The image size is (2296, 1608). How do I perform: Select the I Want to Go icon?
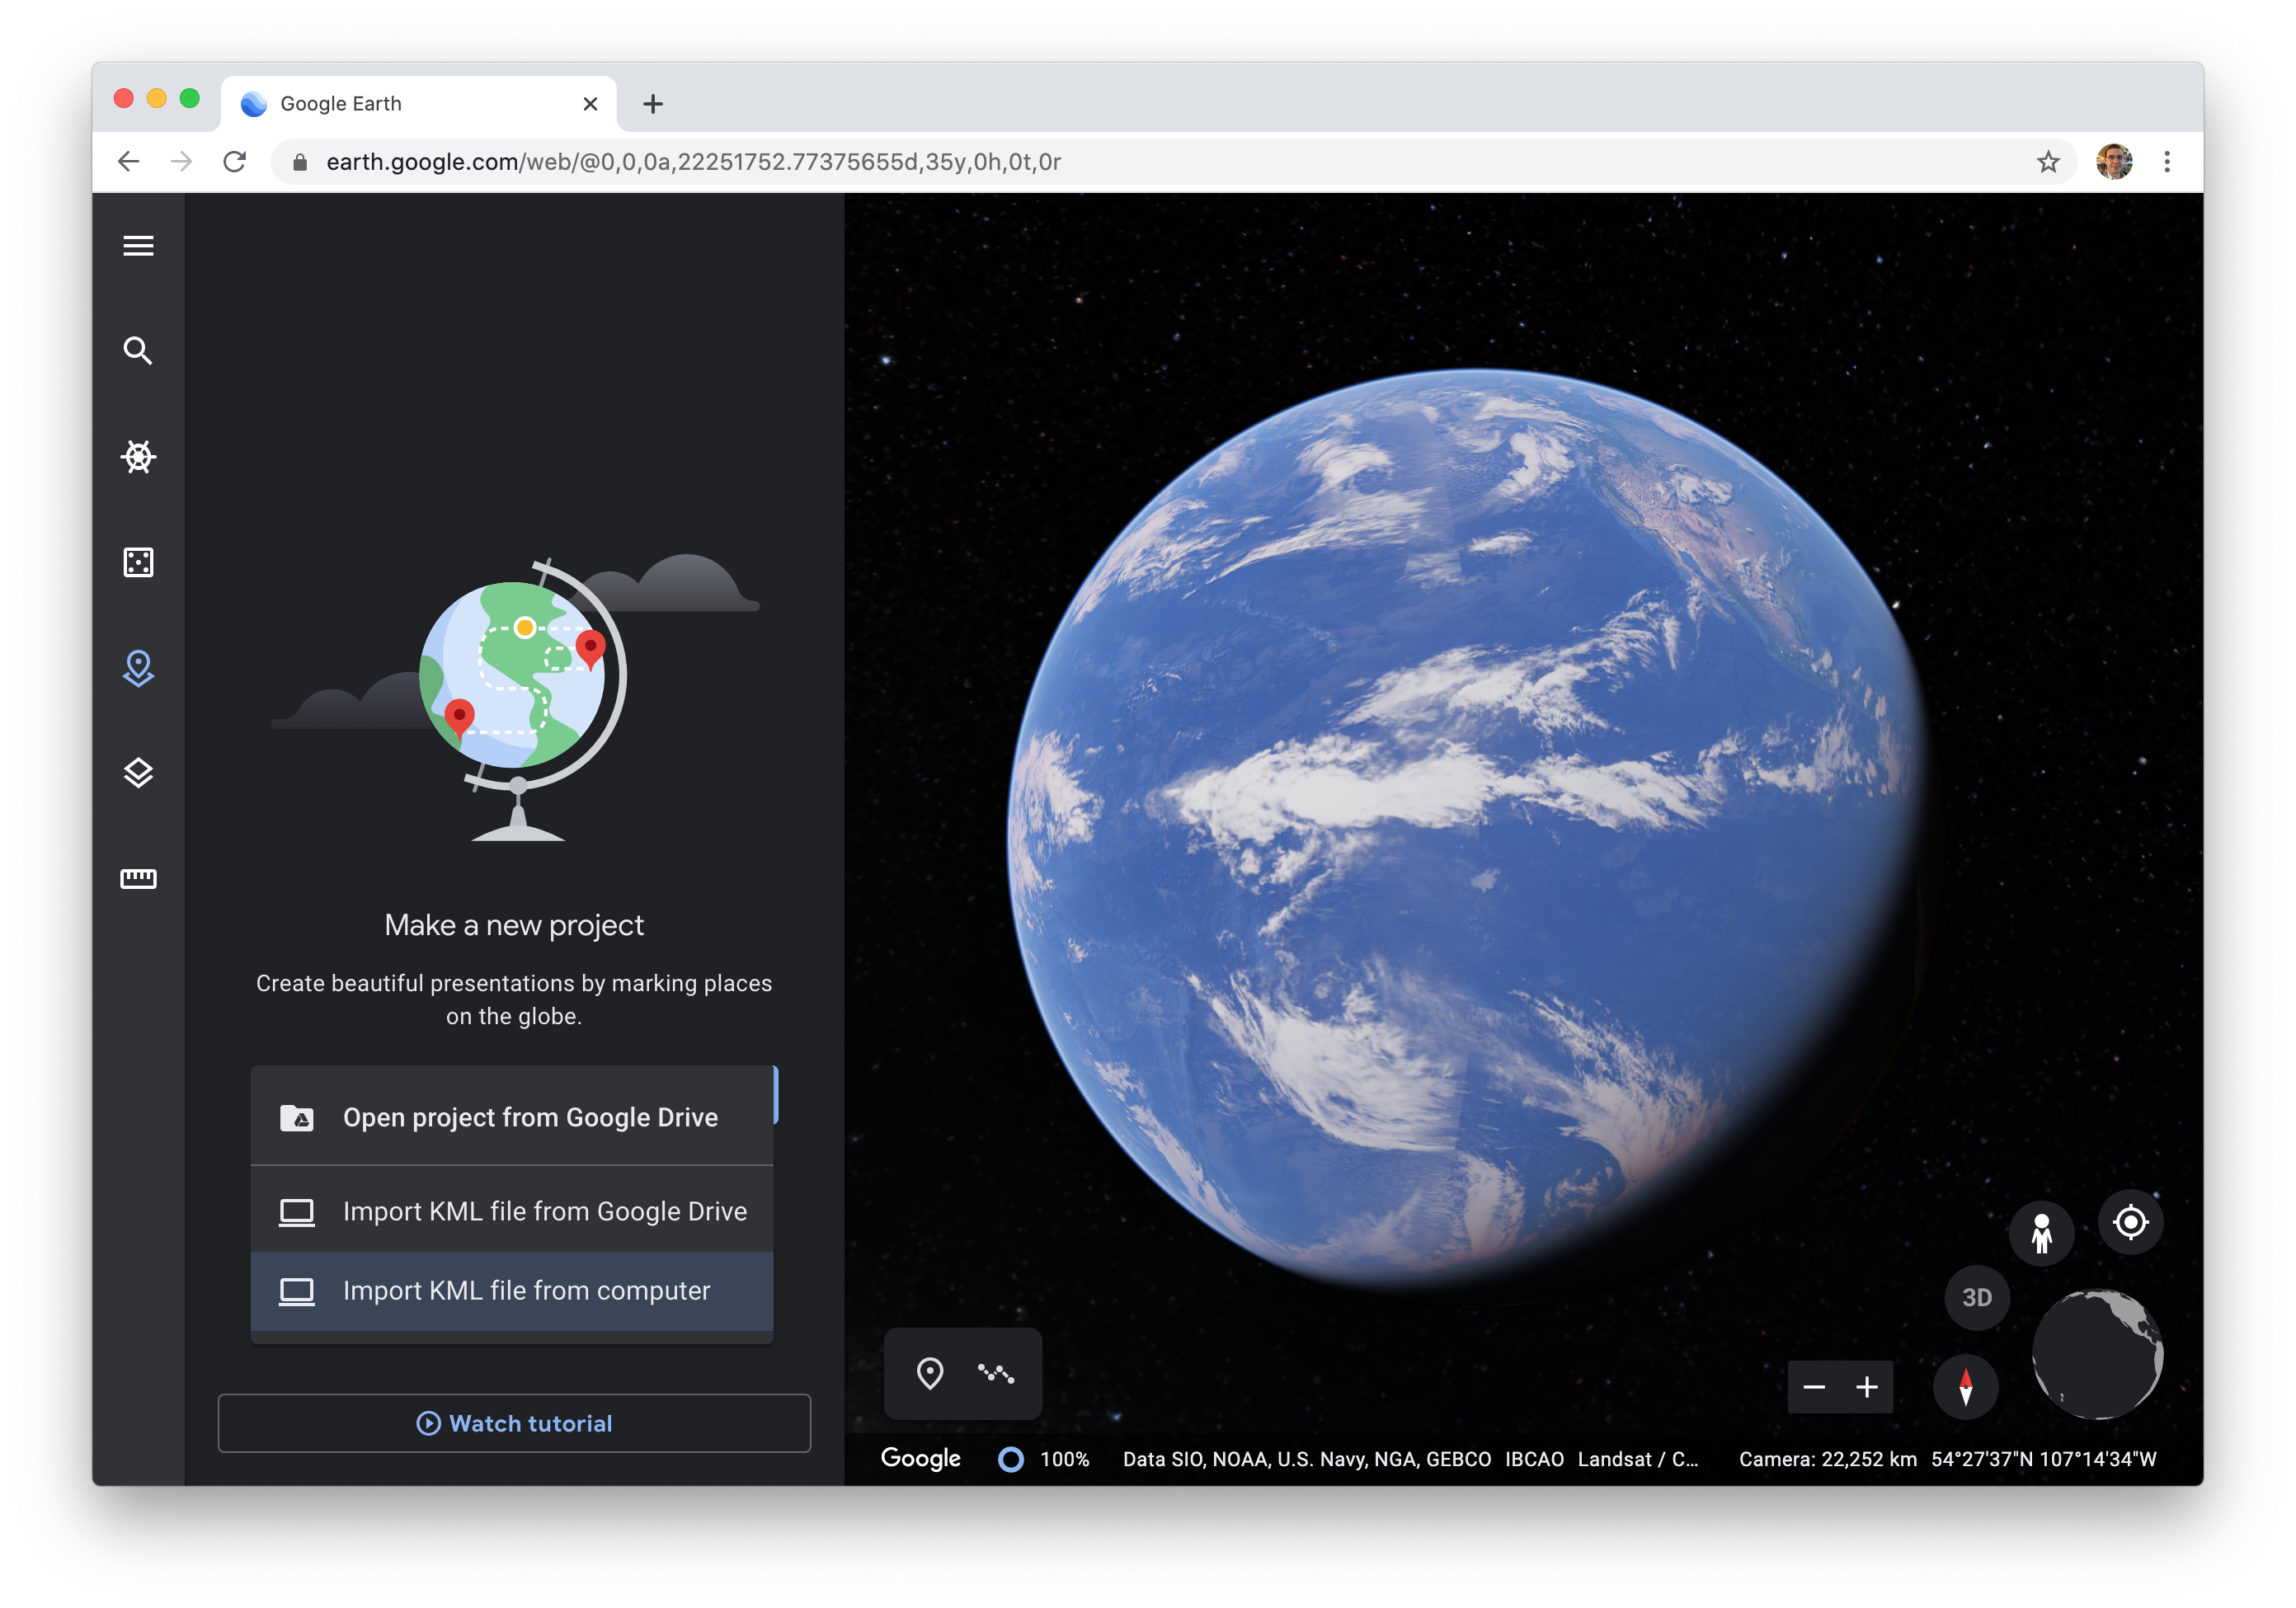pos(139,666)
